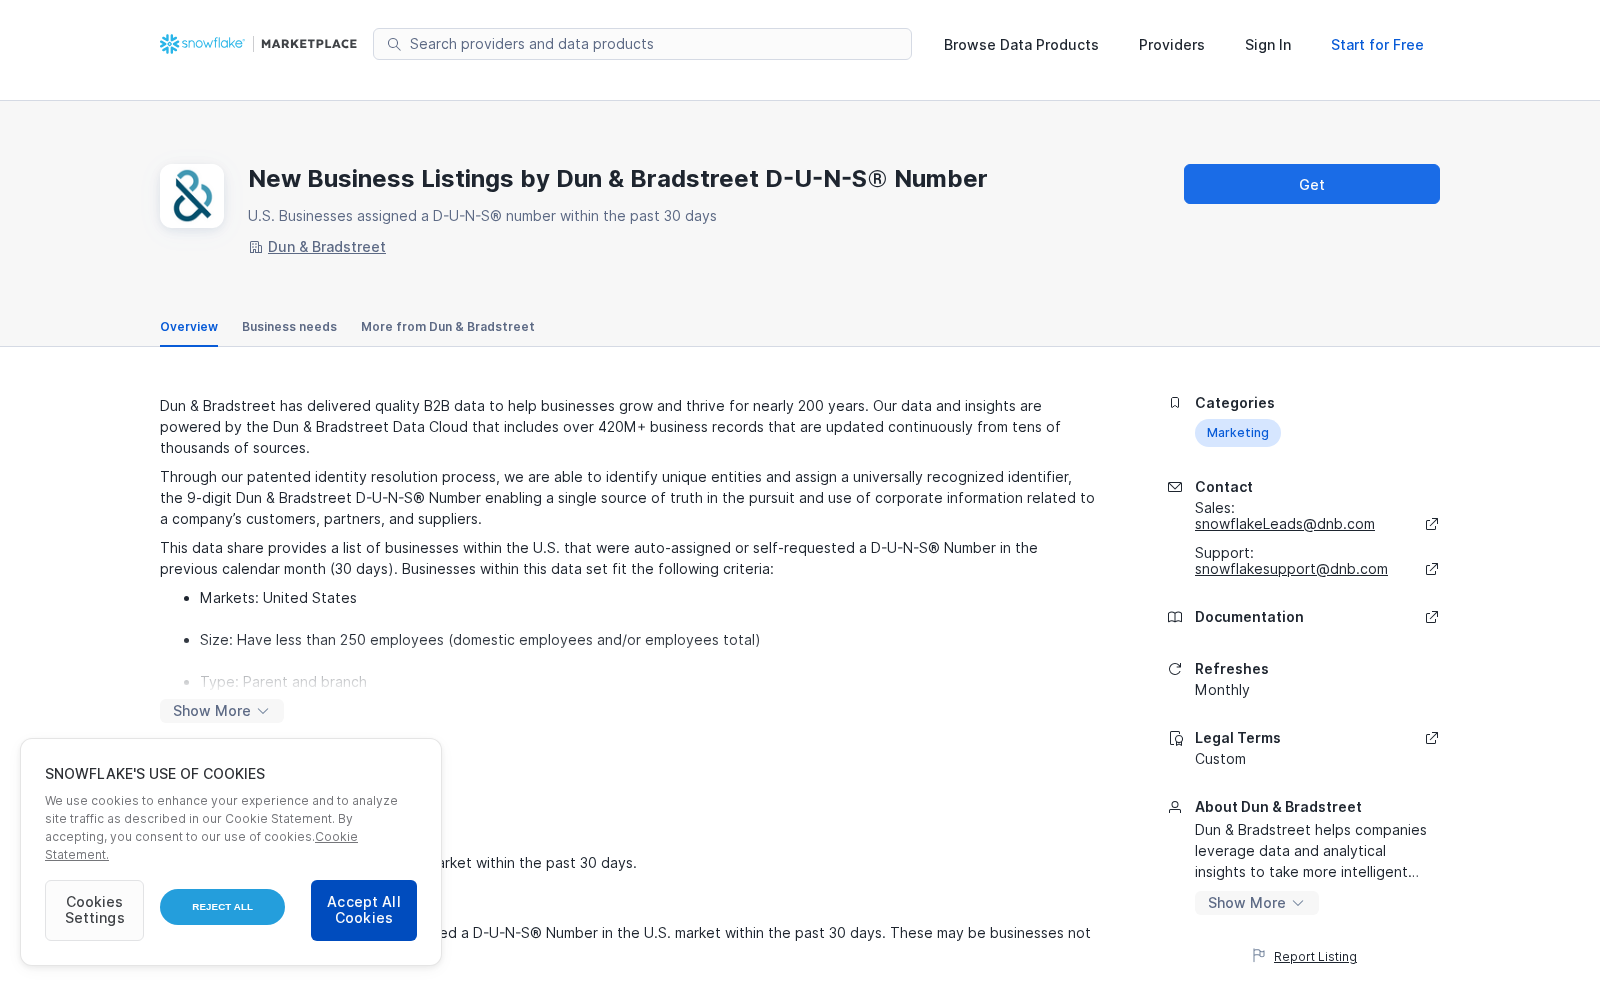1600x1000 pixels.
Task: Expand description with Show More
Action: pyautogui.click(x=222, y=711)
